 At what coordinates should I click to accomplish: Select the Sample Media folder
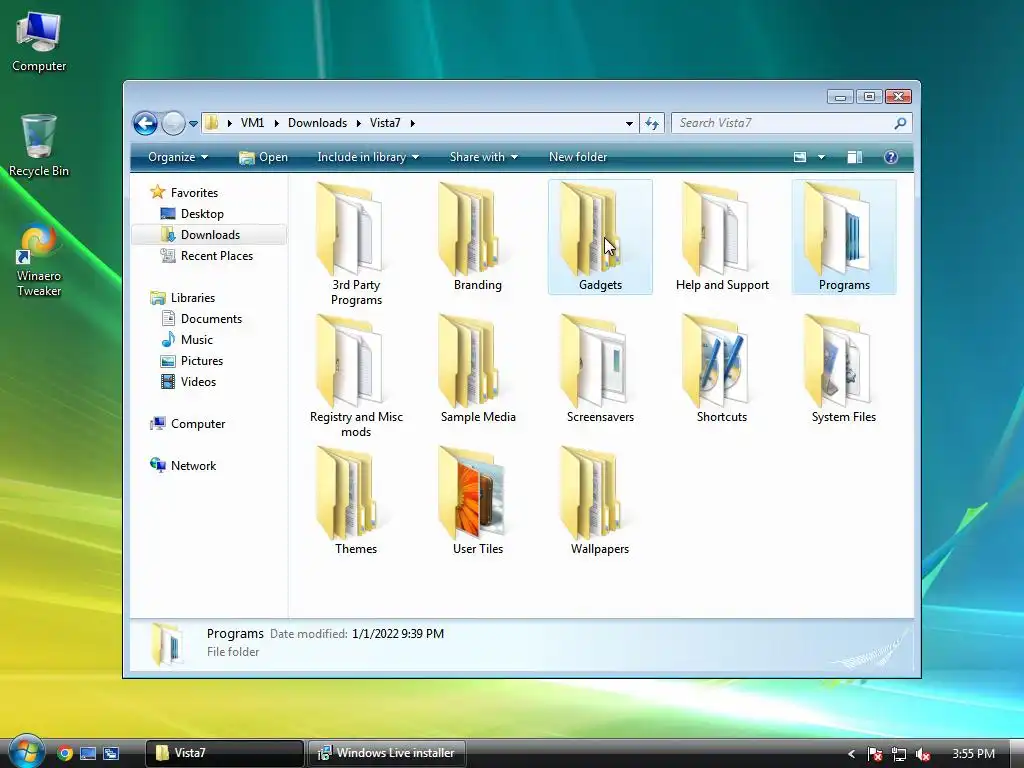(477, 369)
